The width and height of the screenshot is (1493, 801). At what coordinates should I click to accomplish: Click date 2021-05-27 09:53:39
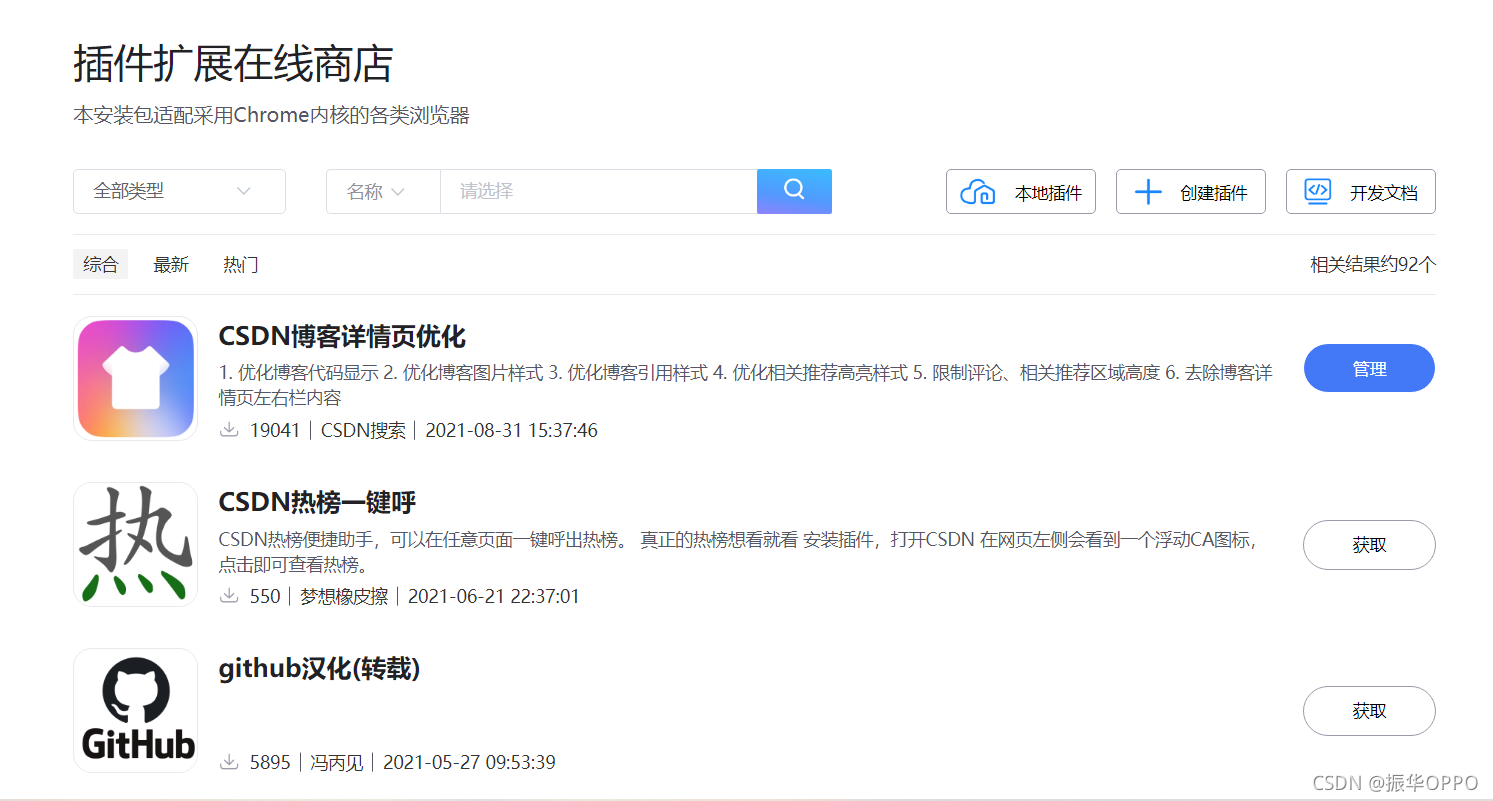469,762
